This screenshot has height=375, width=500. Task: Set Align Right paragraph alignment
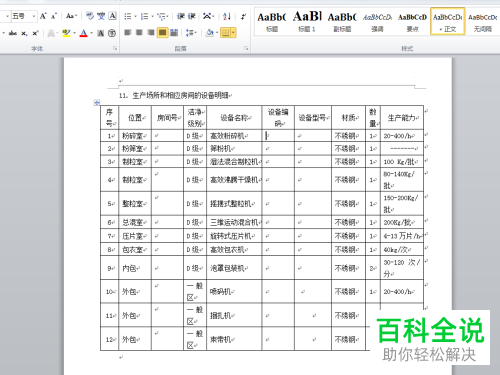[x=151, y=33]
